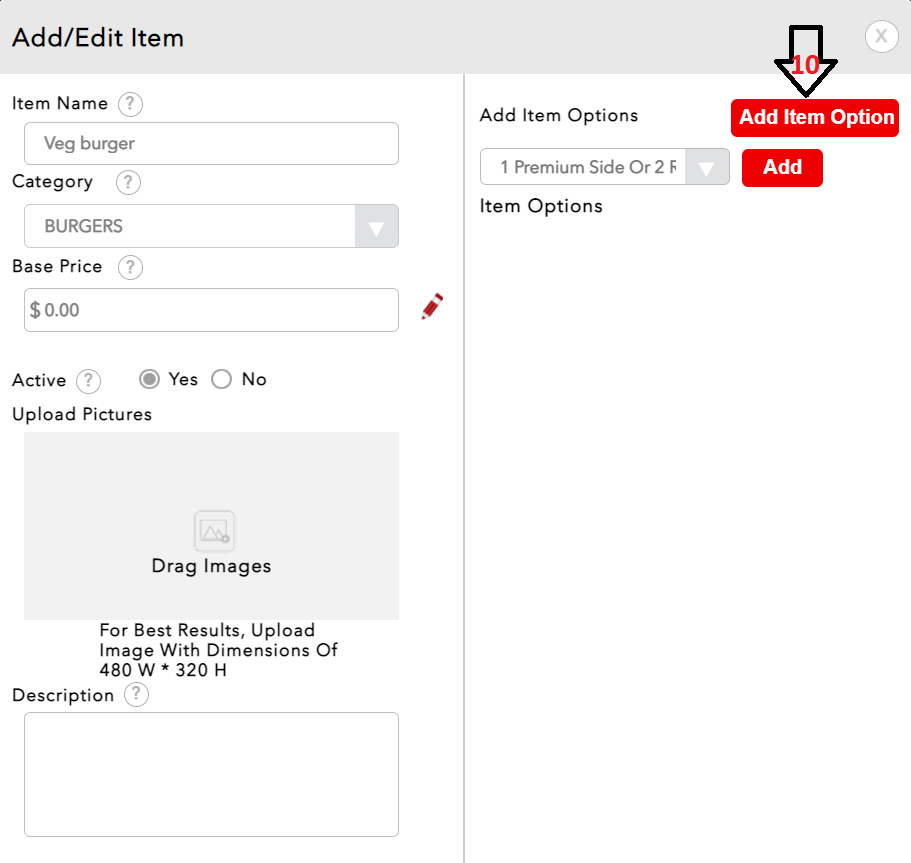This screenshot has width=911, height=863.
Task: Select the No radio button for Active
Action: pos(222,379)
